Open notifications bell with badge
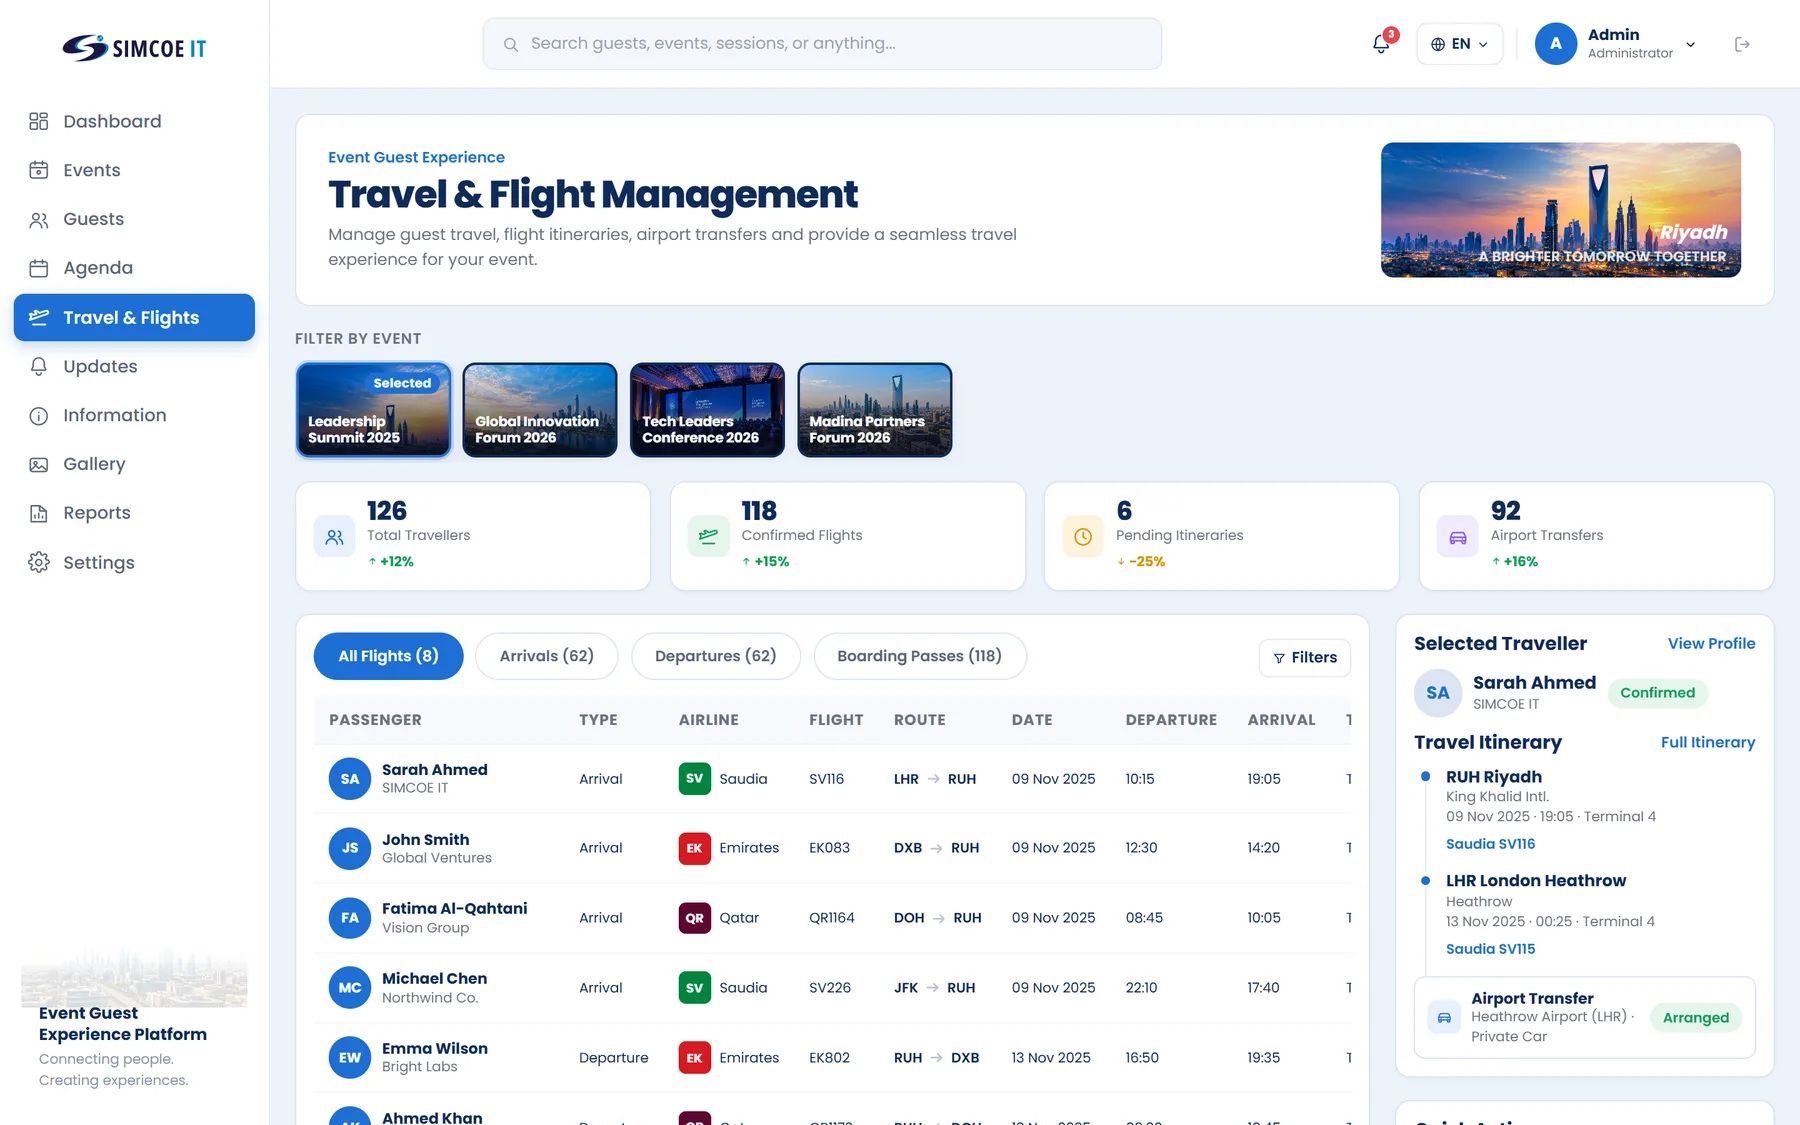Image resolution: width=1800 pixels, height=1125 pixels. [x=1382, y=43]
